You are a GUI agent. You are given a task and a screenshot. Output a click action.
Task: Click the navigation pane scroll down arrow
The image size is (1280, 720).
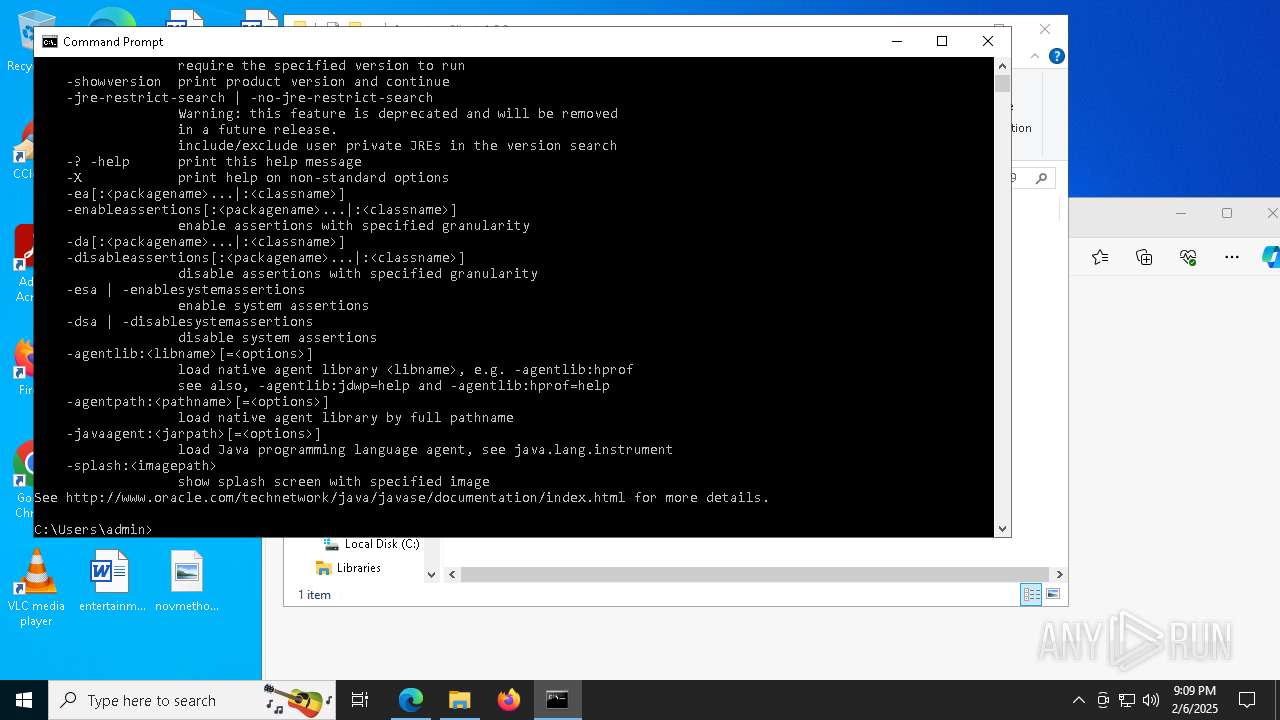(x=431, y=574)
